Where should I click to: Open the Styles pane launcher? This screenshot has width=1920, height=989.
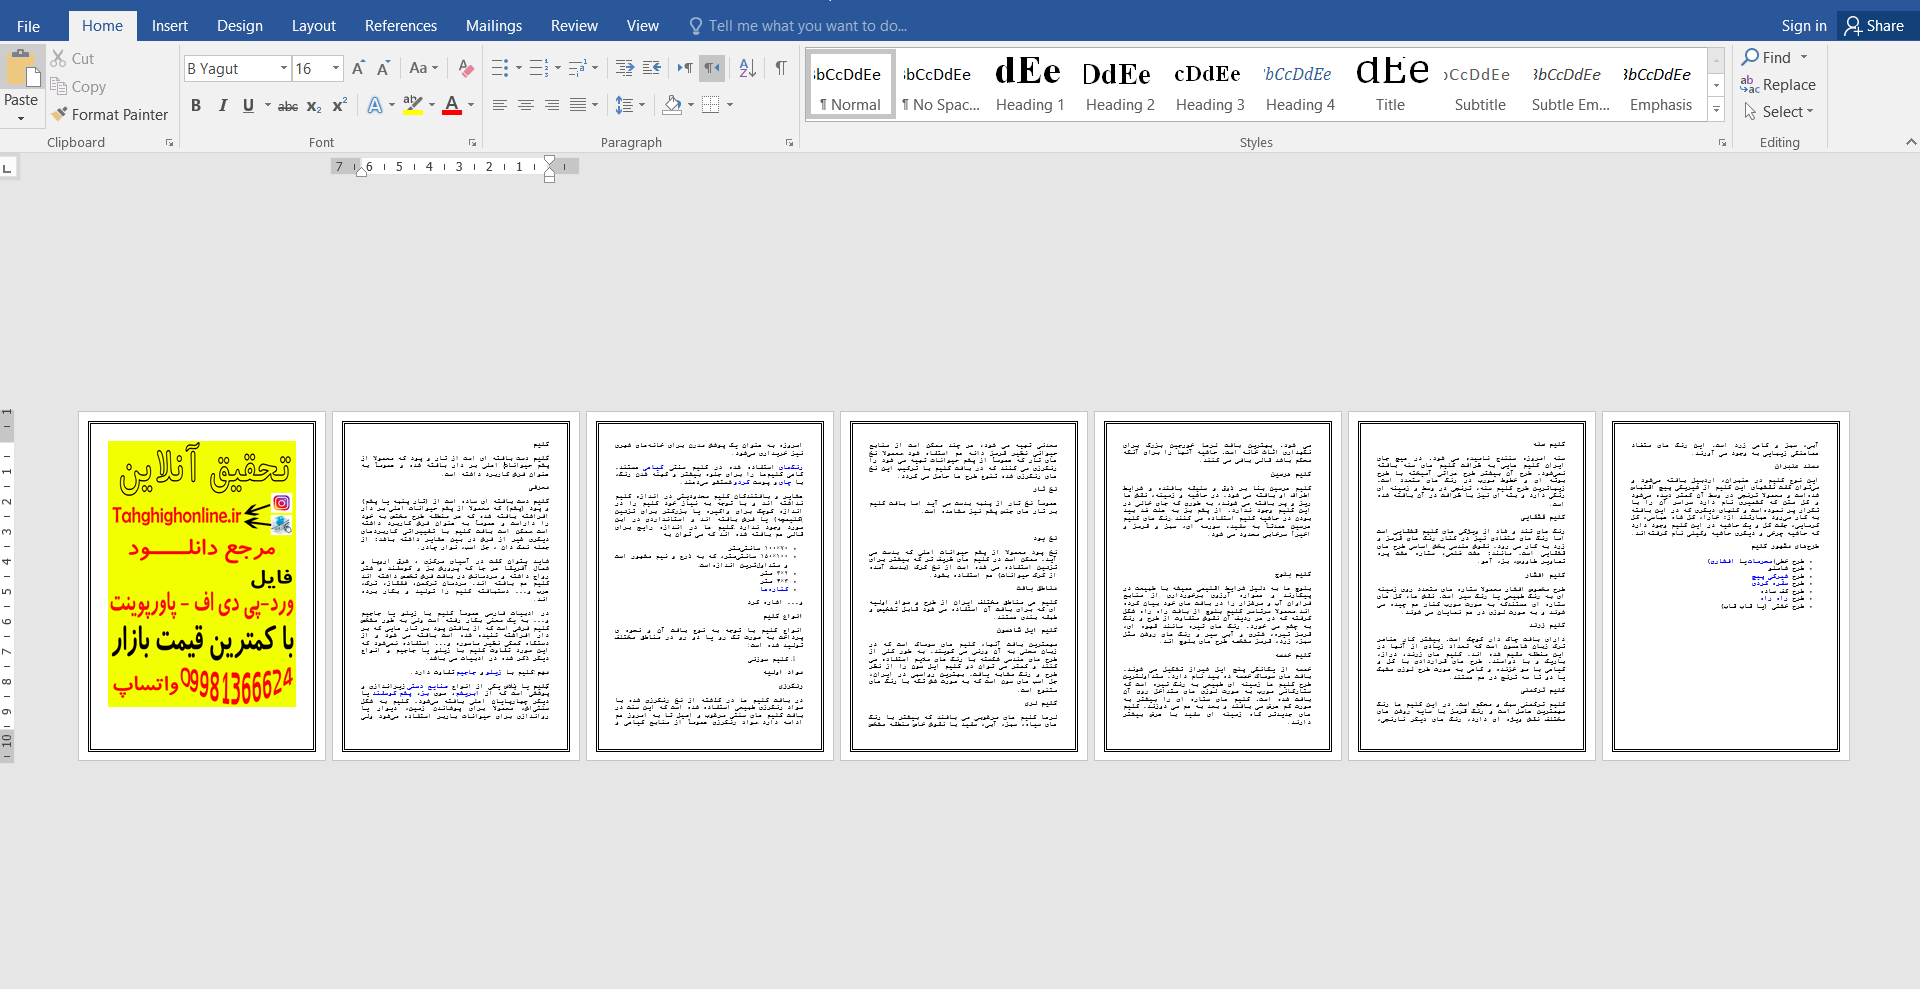[x=1722, y=143]
